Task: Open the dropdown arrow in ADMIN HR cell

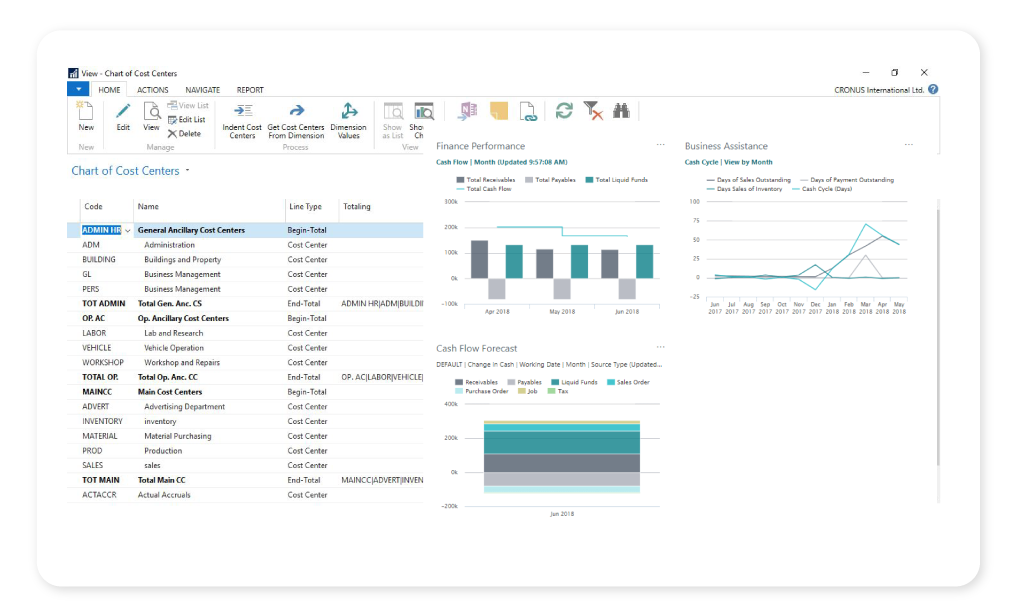Action: coord(128,231)
